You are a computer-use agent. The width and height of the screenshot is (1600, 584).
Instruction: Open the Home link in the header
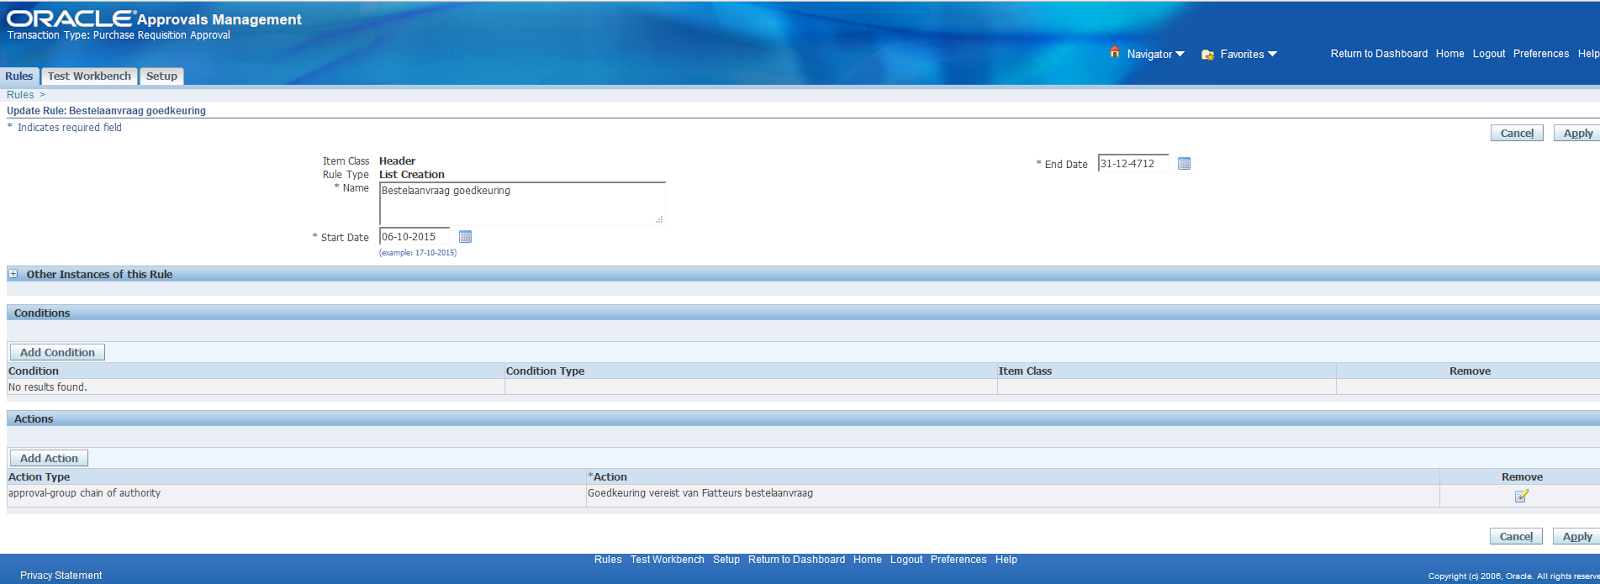(x=1450, y=54)
